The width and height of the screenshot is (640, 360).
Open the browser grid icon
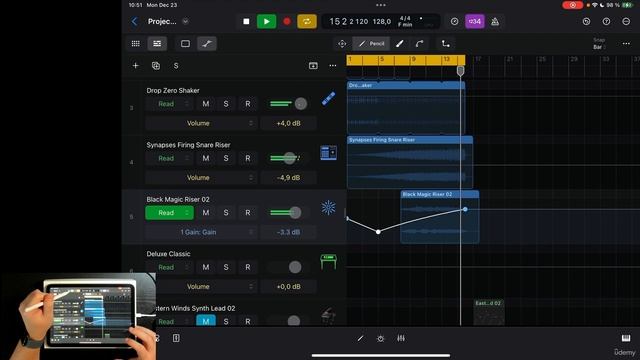(136, 44)
